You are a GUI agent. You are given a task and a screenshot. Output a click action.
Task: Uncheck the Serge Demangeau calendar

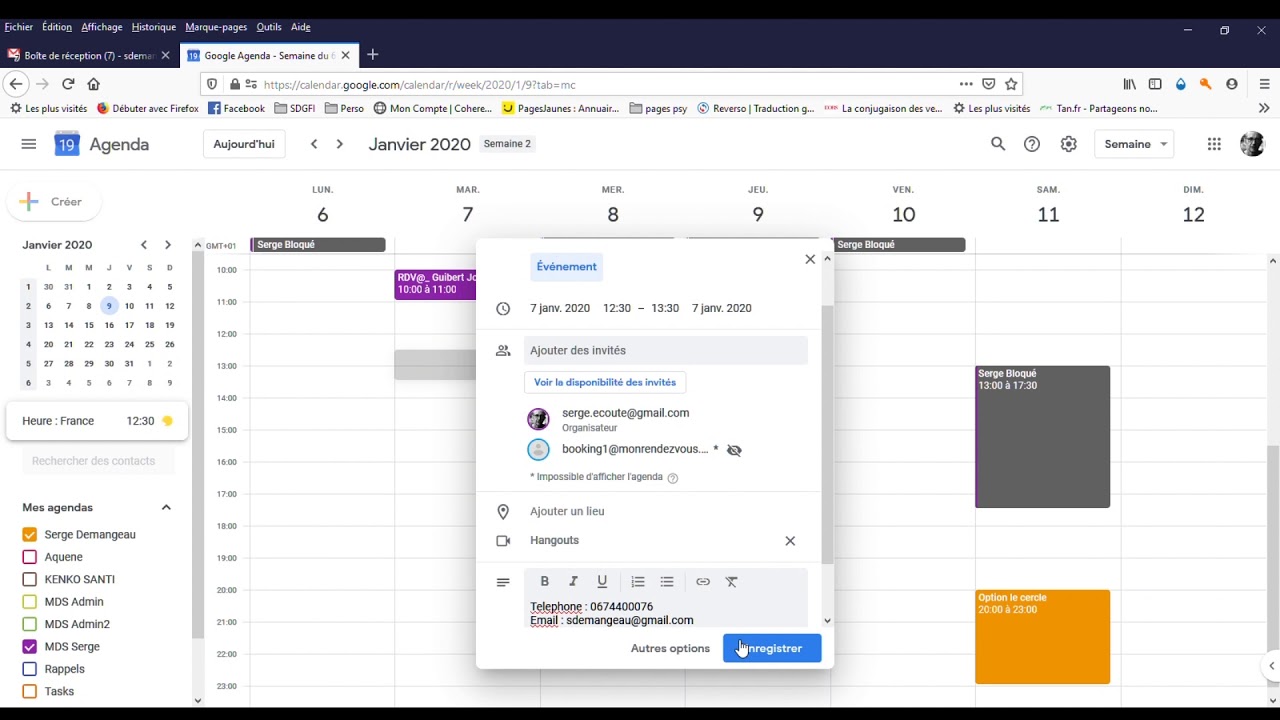[x=29, y=534]
